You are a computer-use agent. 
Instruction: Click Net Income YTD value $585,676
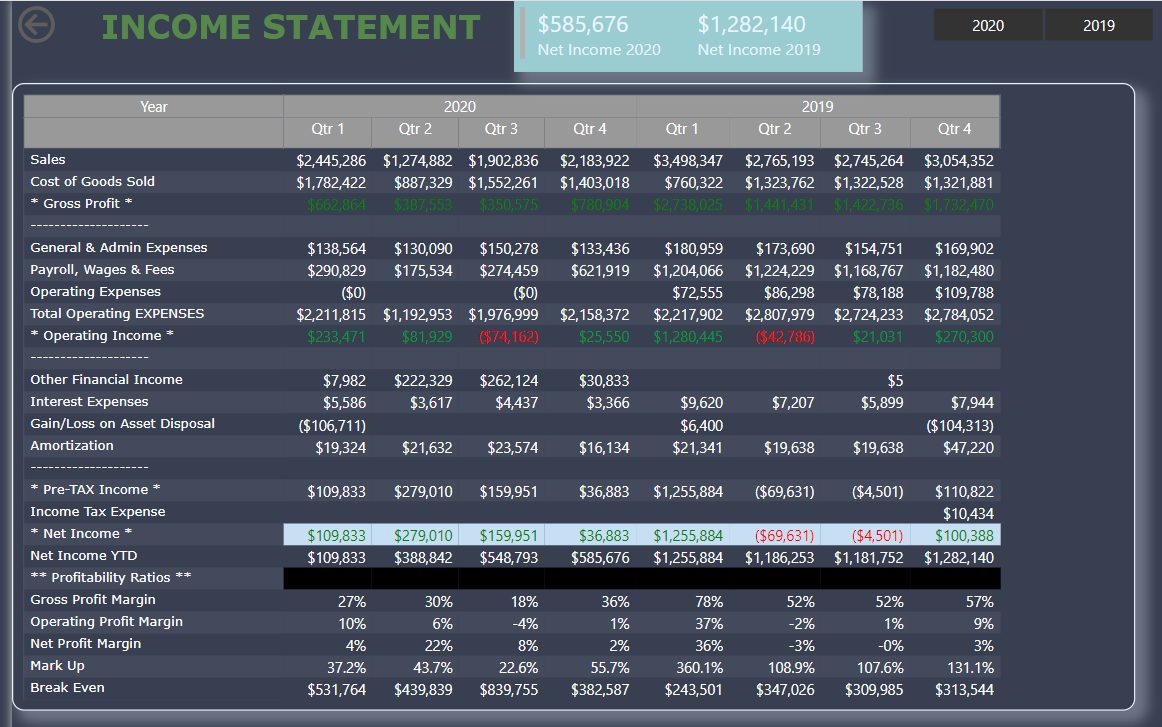[x=600, y=558]
